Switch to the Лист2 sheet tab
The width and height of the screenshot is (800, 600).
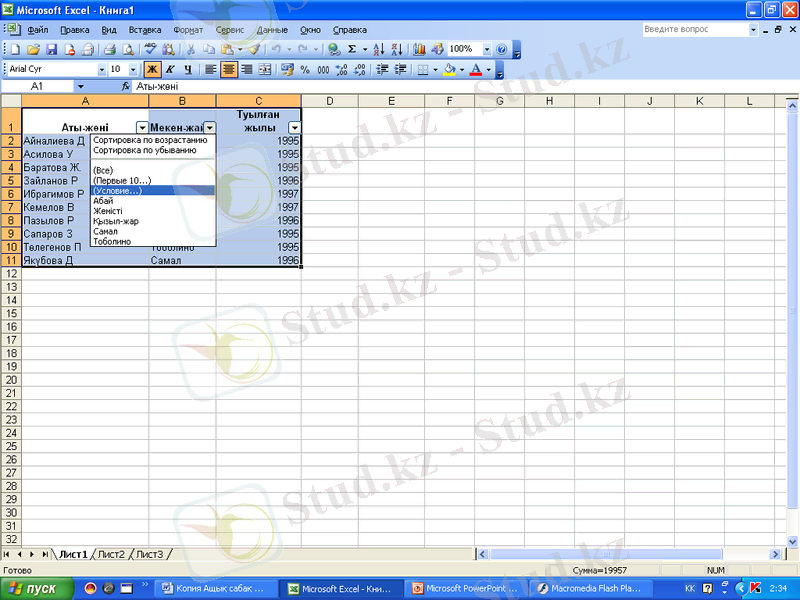pyautogui.click(x=111, y=554)
